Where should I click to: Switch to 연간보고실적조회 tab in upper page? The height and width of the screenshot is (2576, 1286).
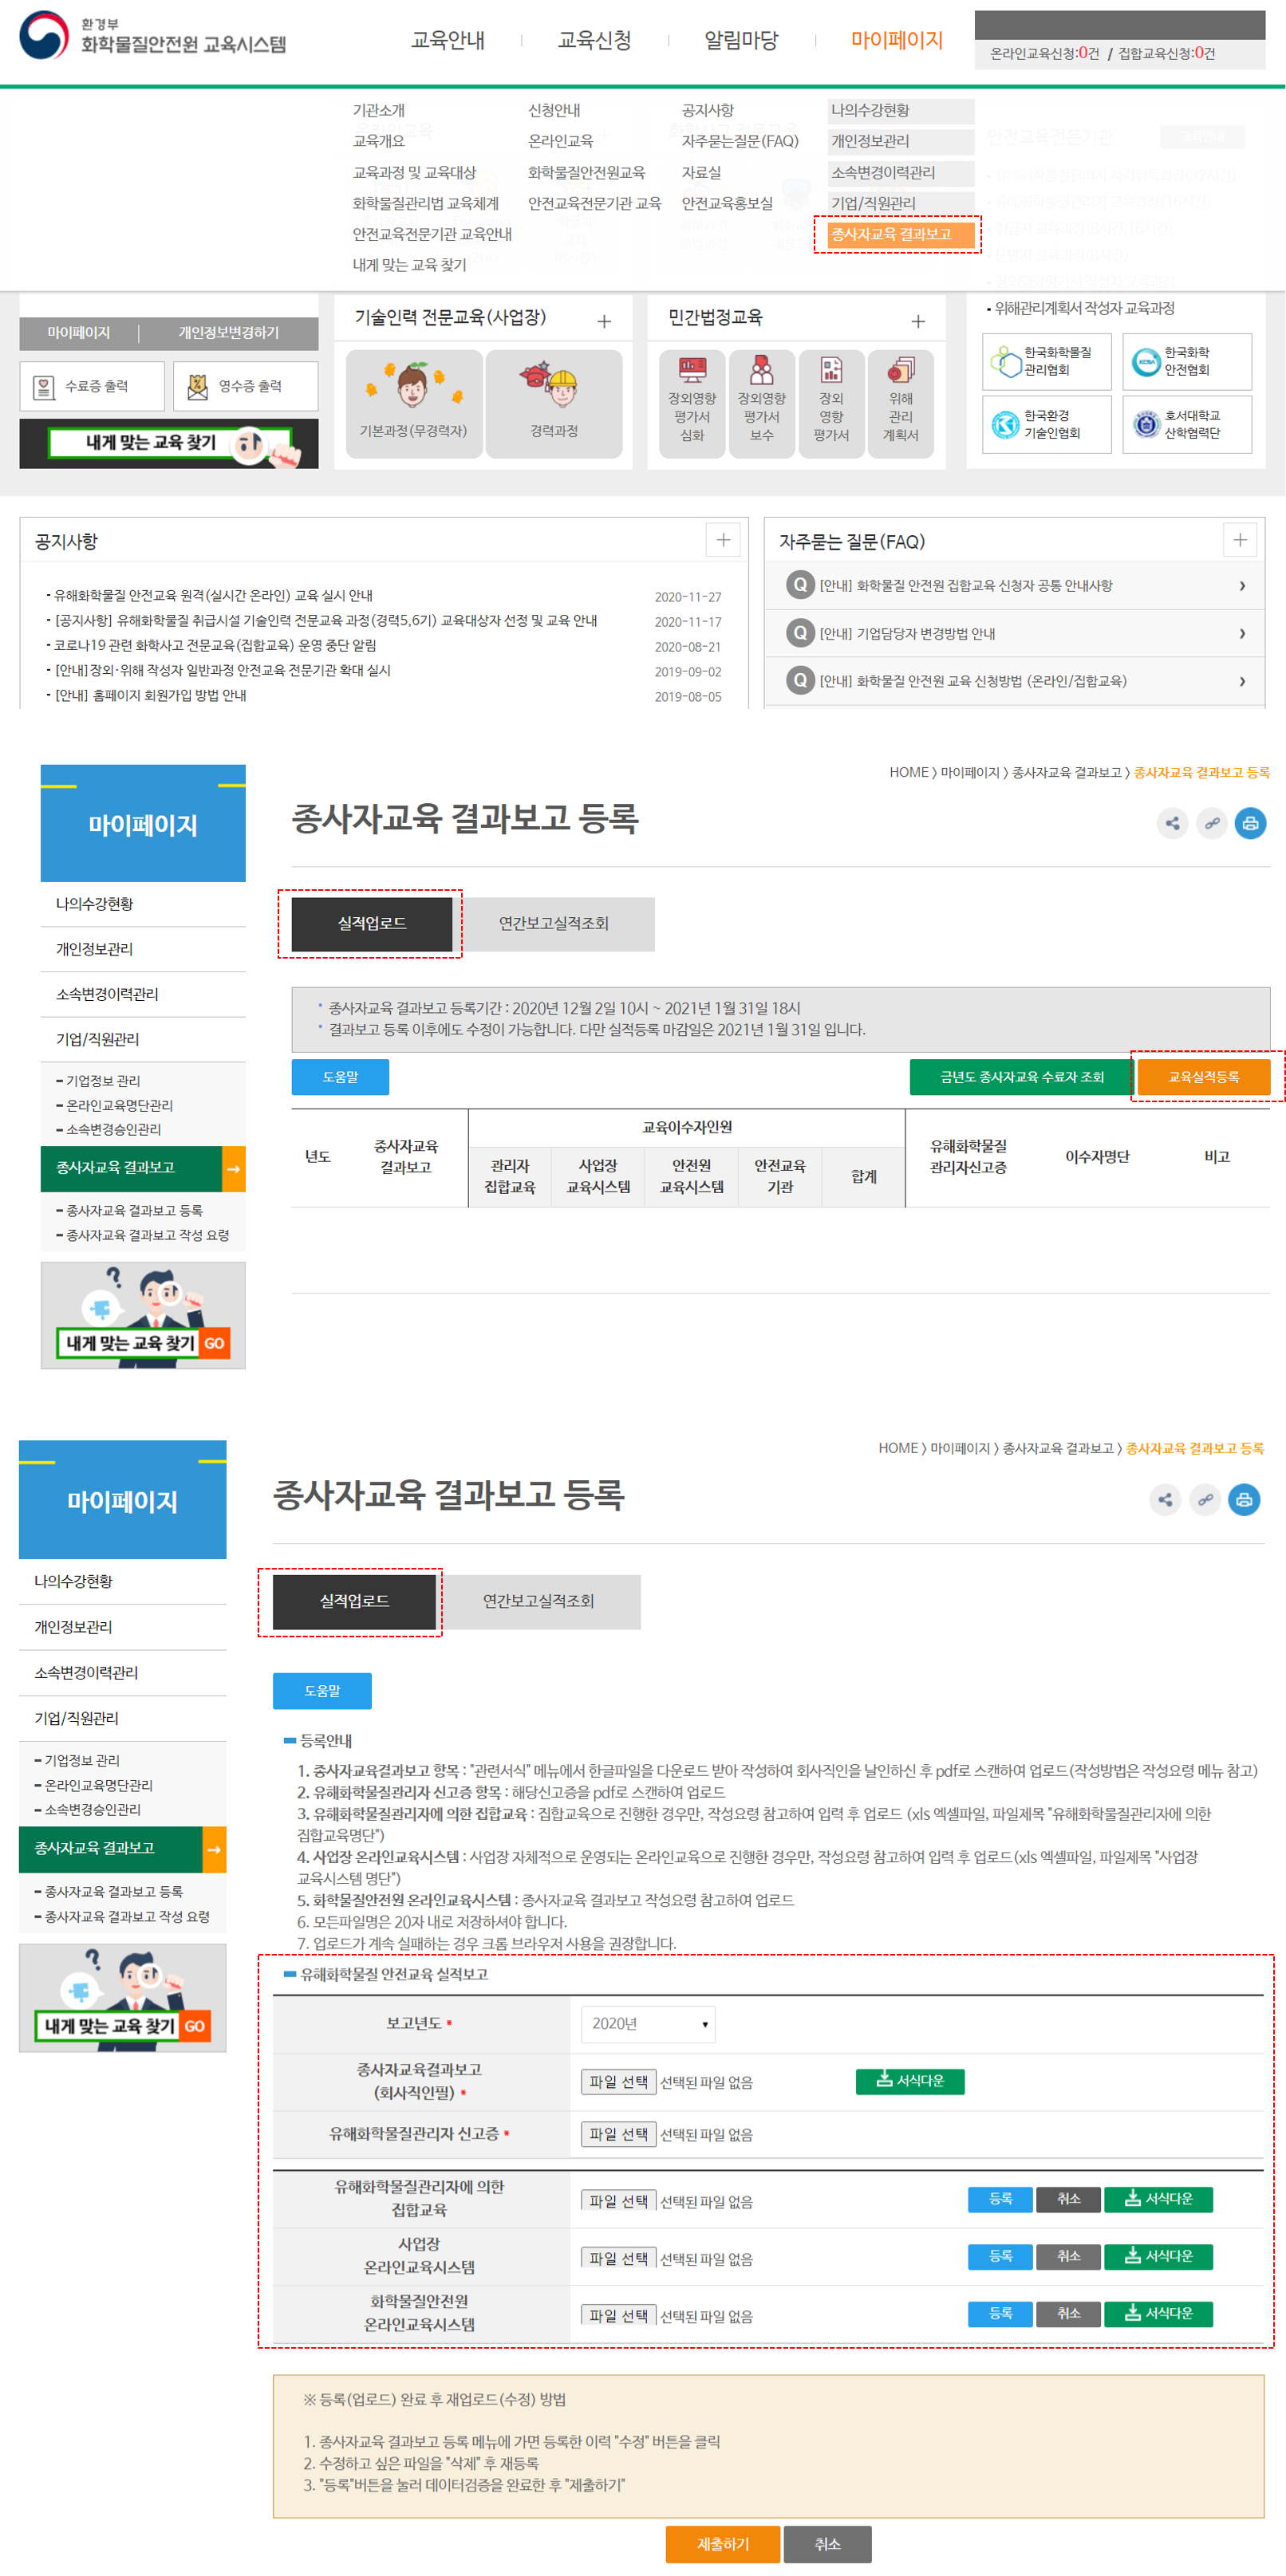point(554,924)
